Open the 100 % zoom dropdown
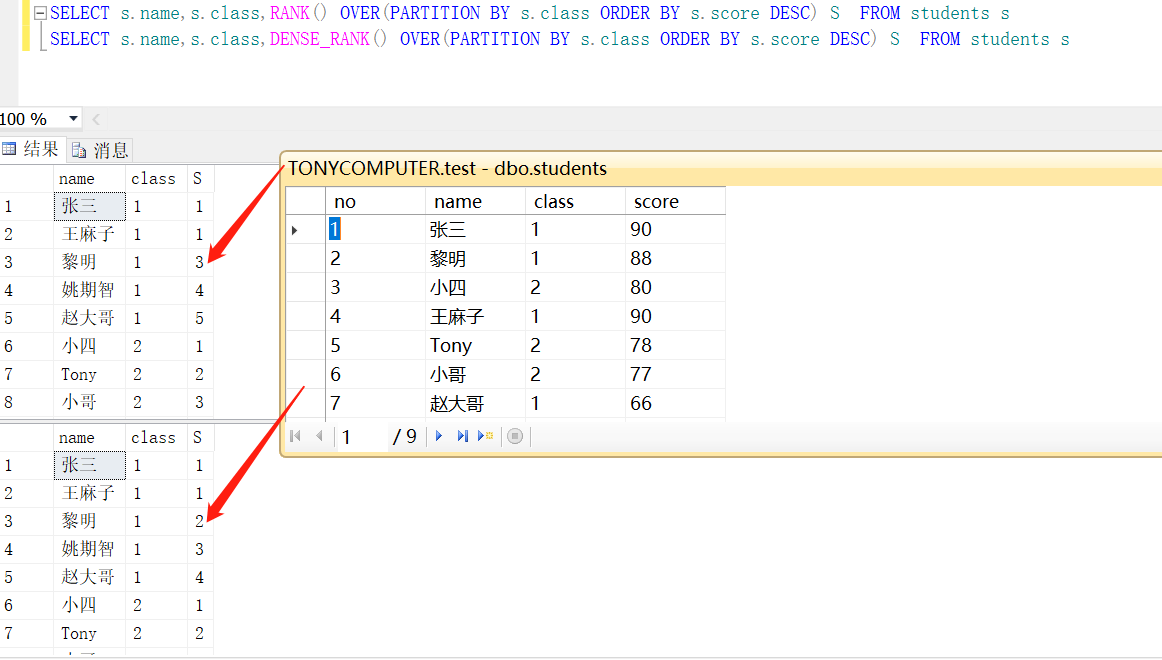This screenshot has height=660, width=1162. tap(73, 119)
